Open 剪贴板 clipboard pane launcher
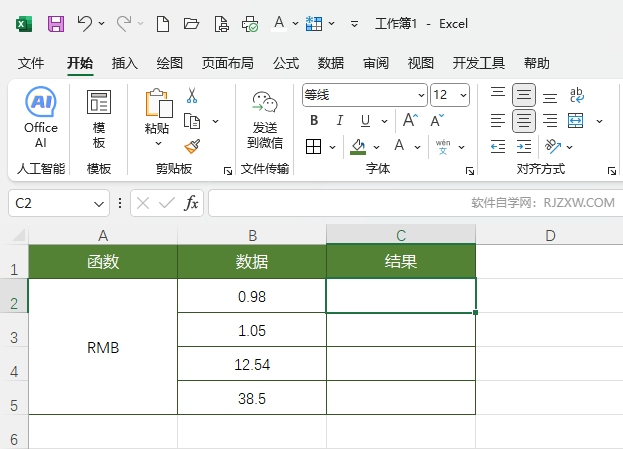 [x=228, y=171]
